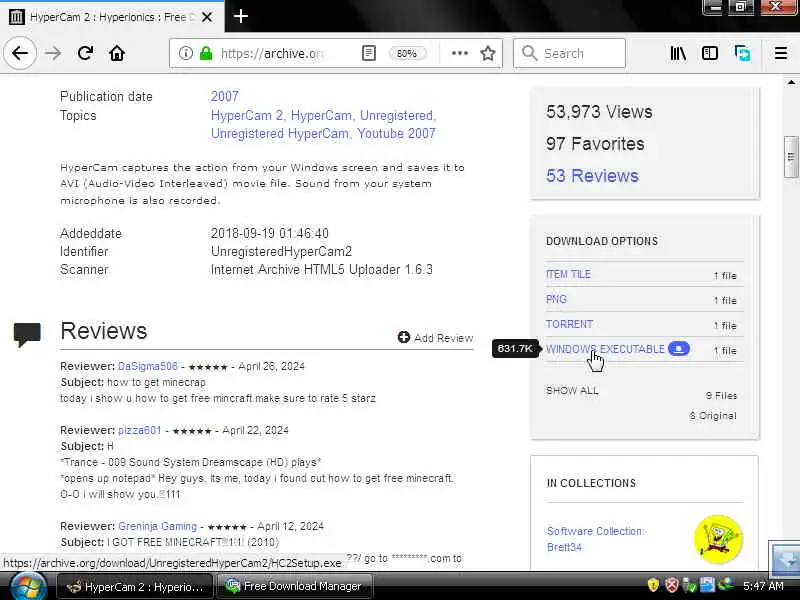Click the 8 Original count text
Screen dimensions: 800x600
(x=713, y=416)
